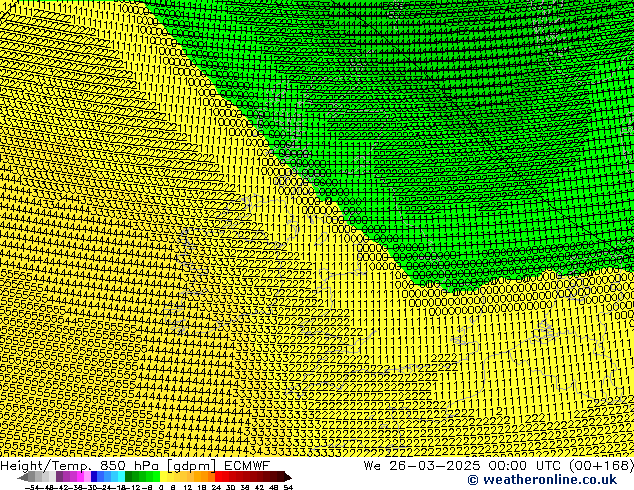Click the dark green legend swatch at -12
Image resolution: width=634 pixels, height=490 pixels.
129,477
